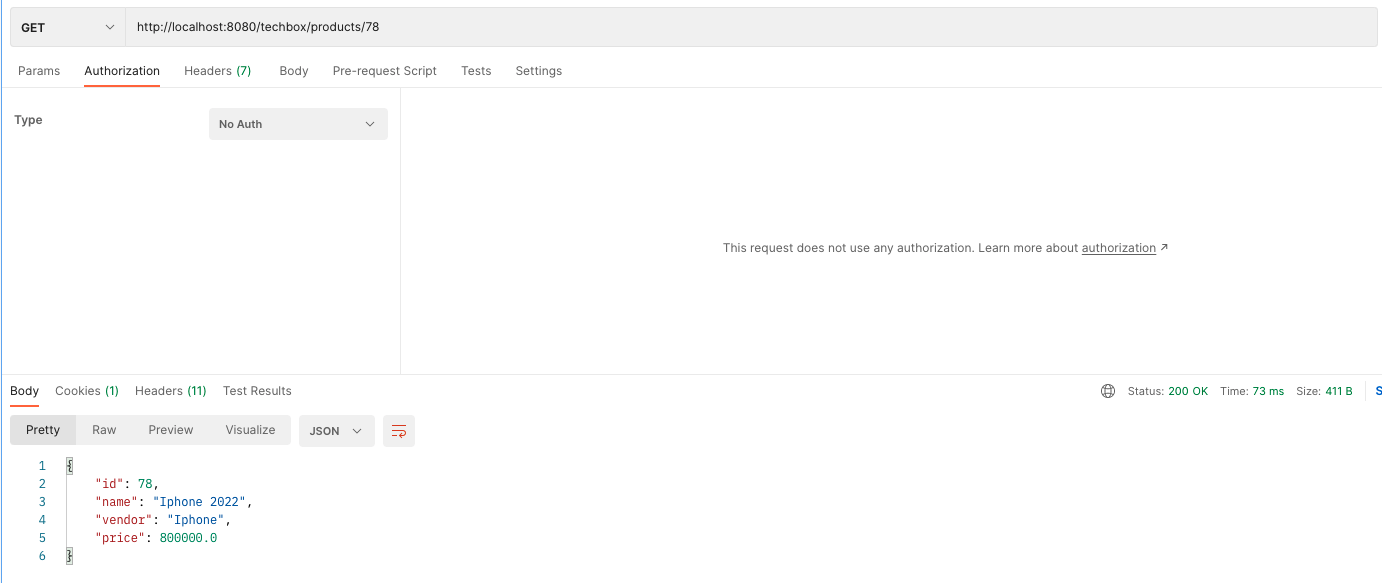
Task: Open the No Auth type dropdown
Action: click(297, 123)
